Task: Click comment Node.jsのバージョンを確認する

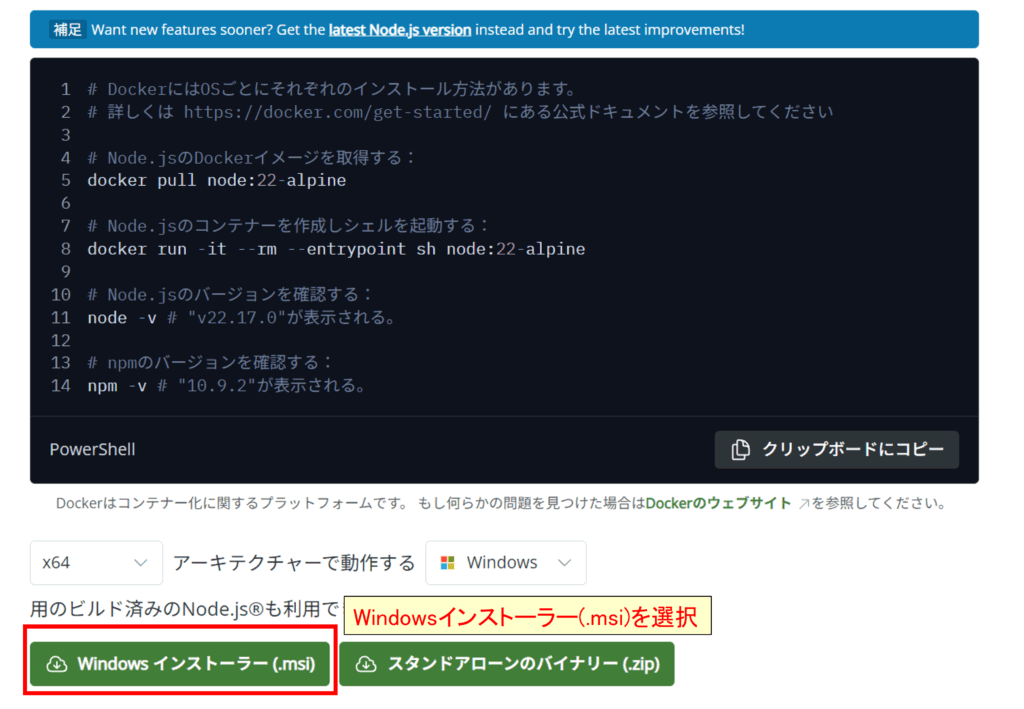Action: (x=229, y=295)
